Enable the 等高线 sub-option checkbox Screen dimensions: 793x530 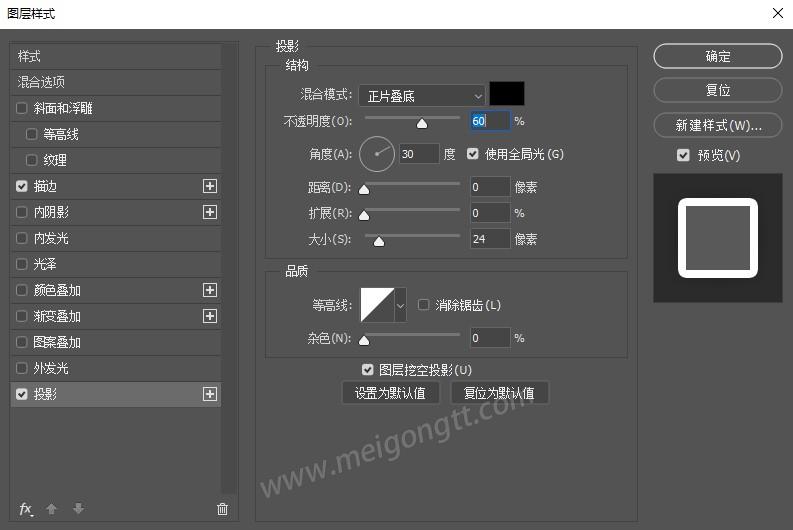click(31, 134)
